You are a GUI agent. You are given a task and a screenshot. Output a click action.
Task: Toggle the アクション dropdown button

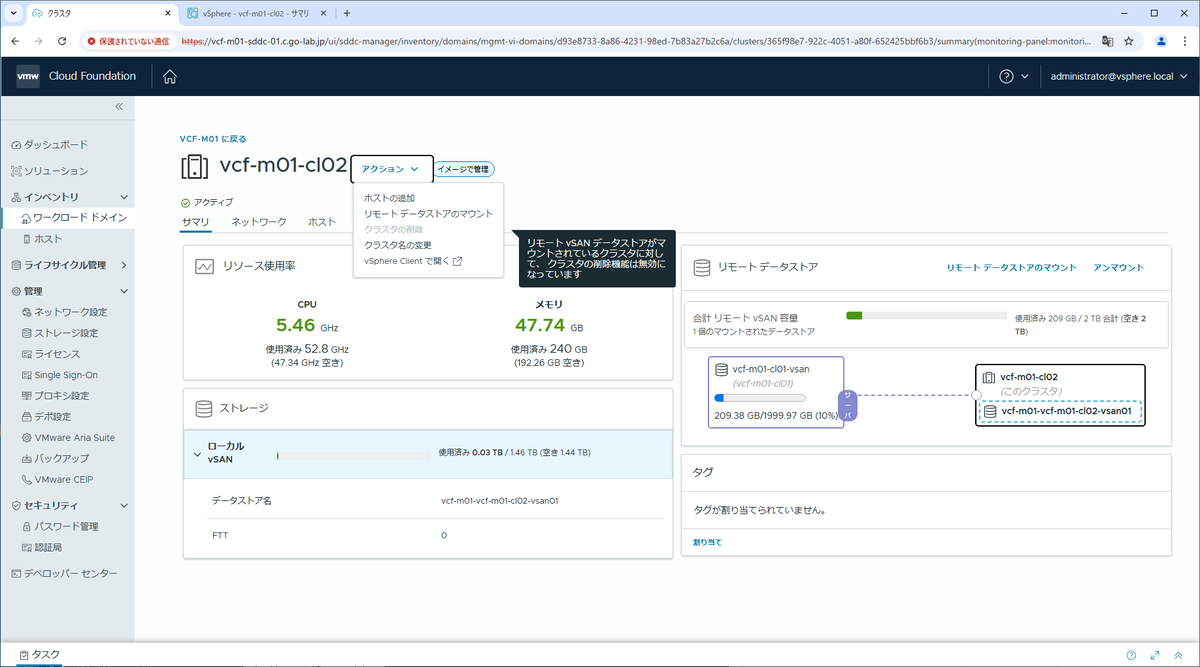pyautogui.click(x=392, y=169)
